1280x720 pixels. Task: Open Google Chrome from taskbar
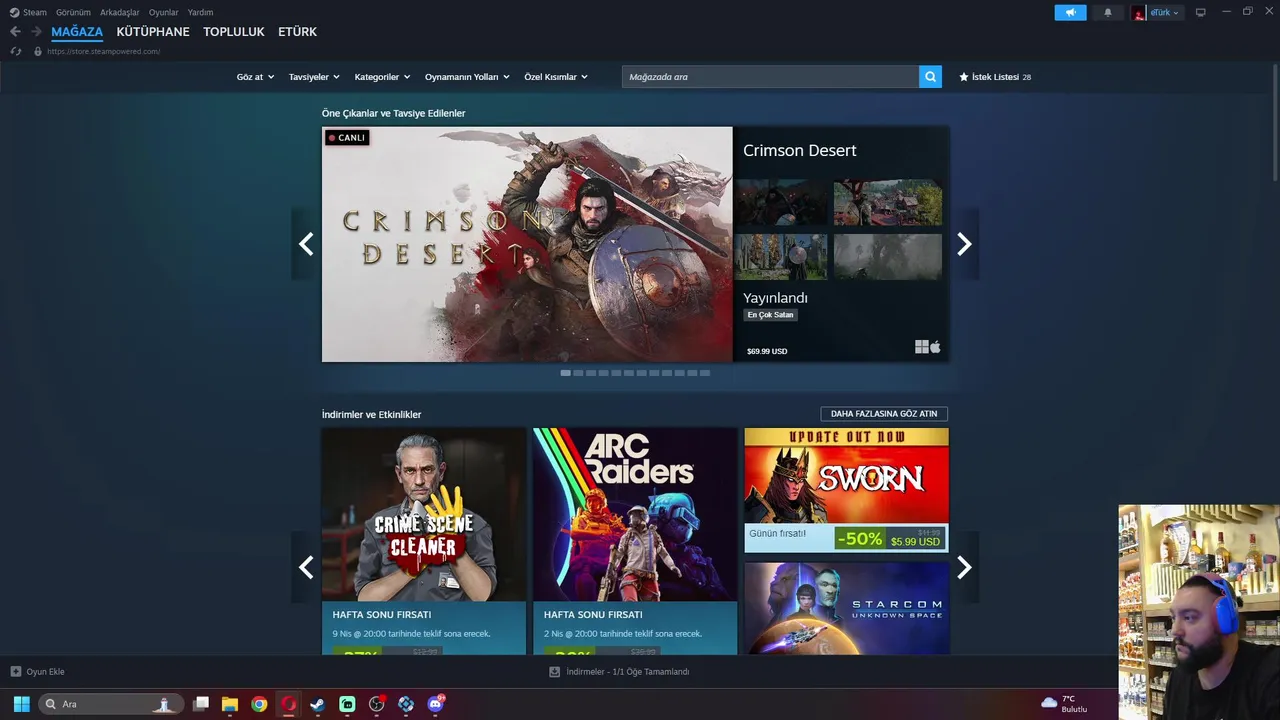point(259,704)
